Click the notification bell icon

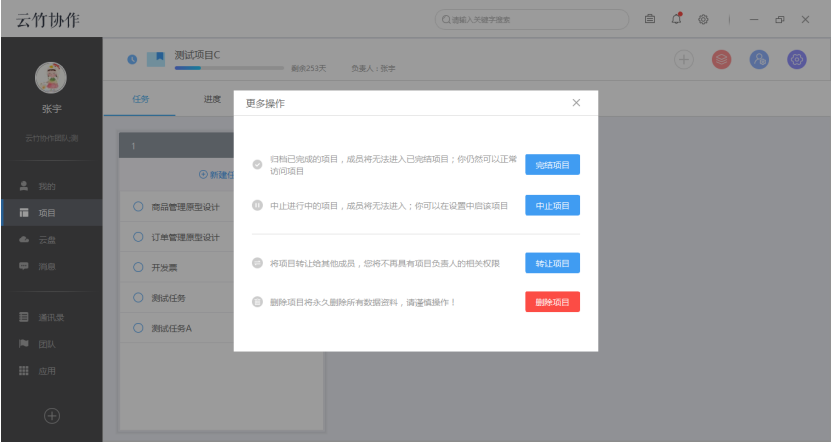coord(677,19)
